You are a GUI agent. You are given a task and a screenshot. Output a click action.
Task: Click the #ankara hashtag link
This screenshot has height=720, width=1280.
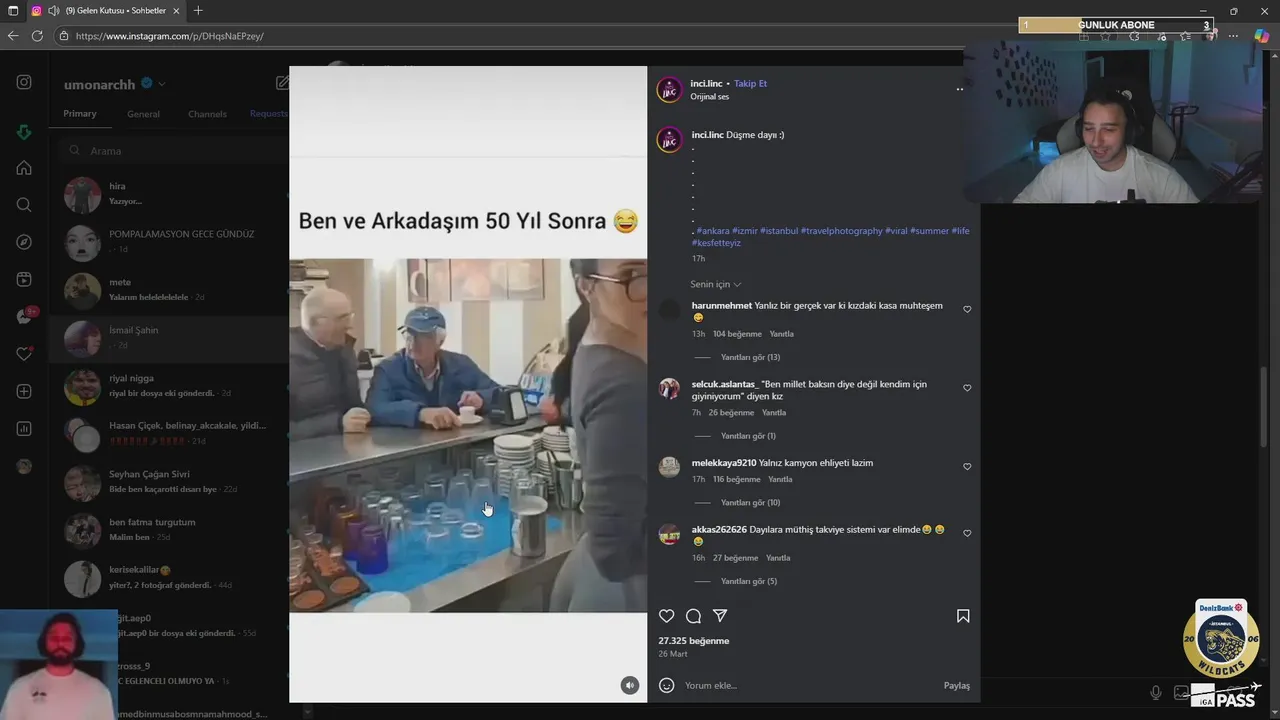713,231
